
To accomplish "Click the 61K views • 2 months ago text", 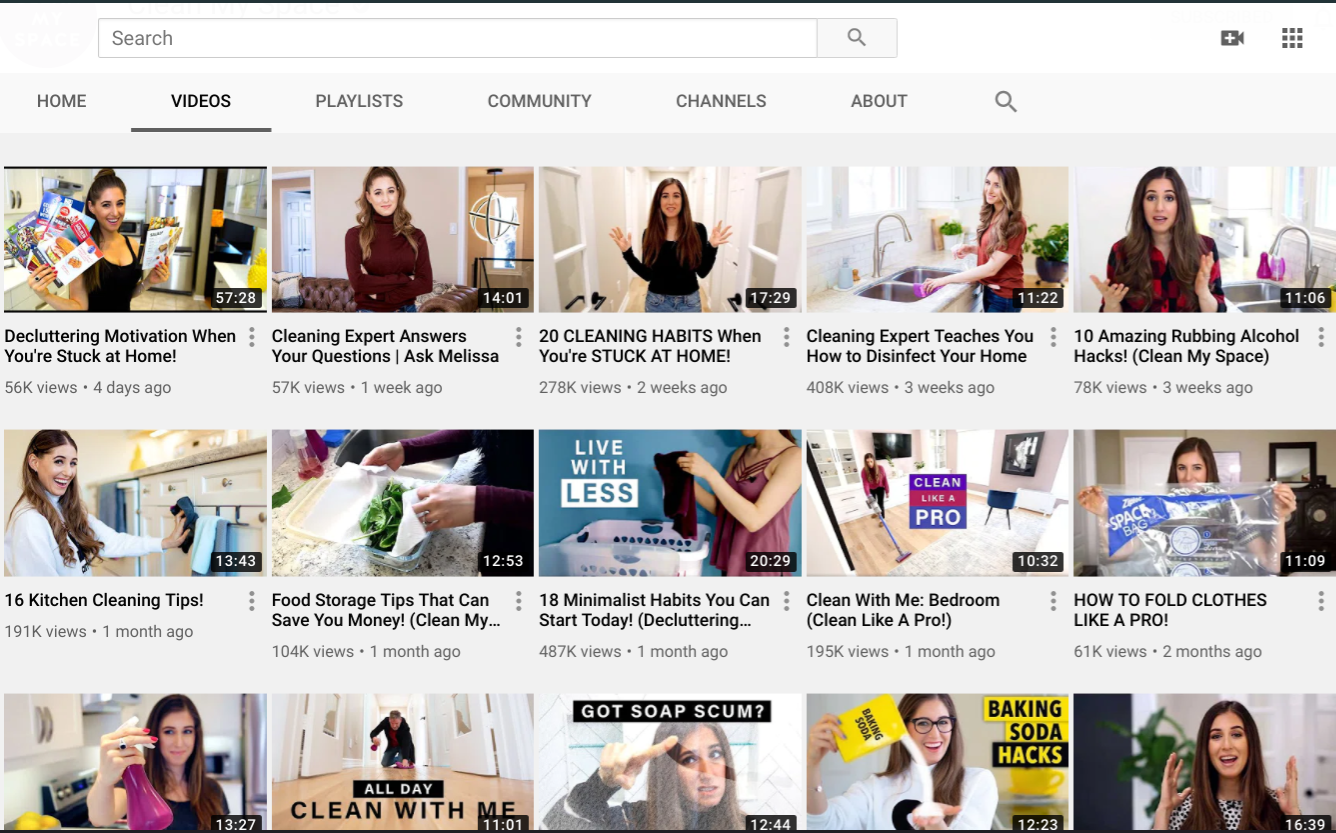I will point(1168,652).
